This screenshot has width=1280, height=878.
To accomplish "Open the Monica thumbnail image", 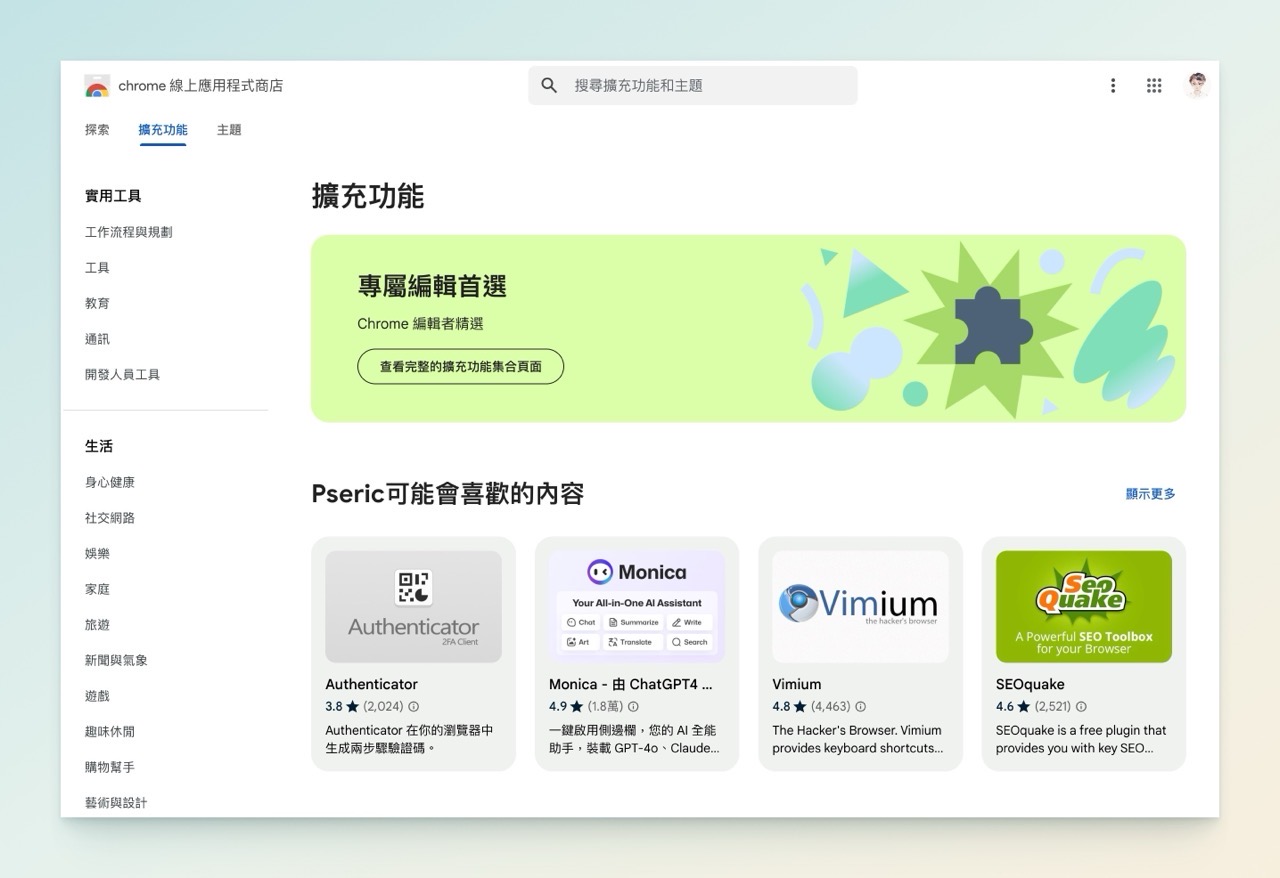I will (637, 607).
